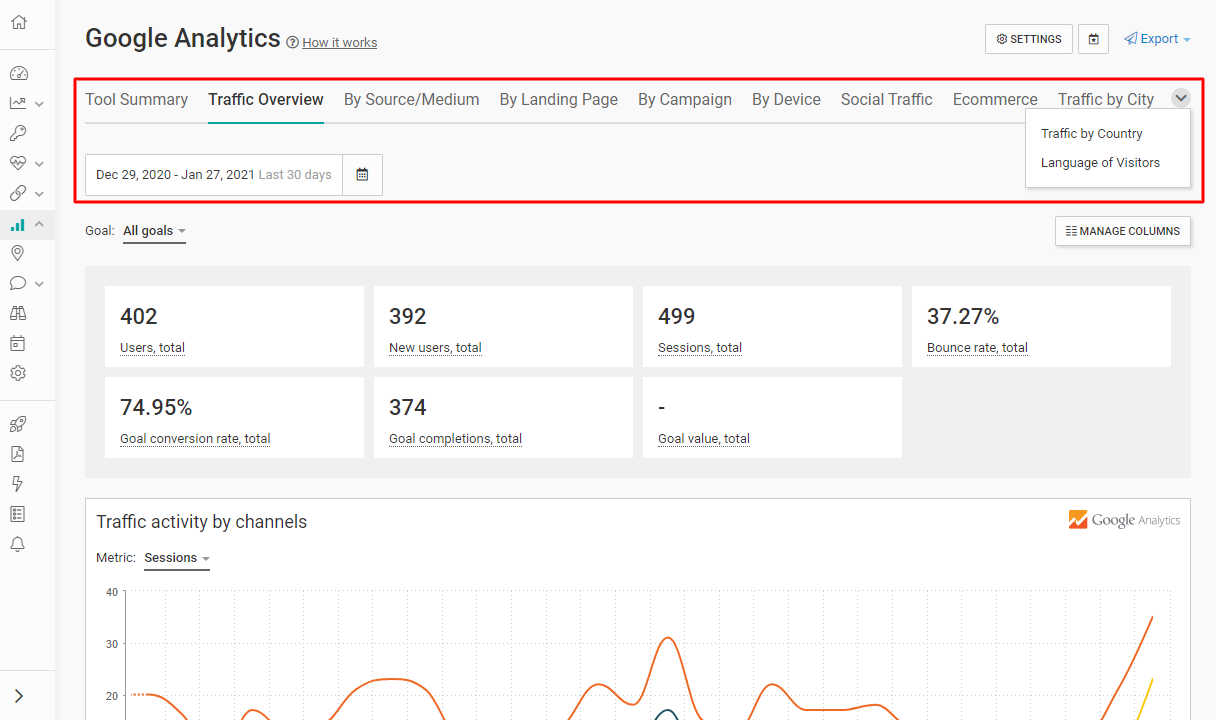Switch to By Landing Page tab

(559, 100)
